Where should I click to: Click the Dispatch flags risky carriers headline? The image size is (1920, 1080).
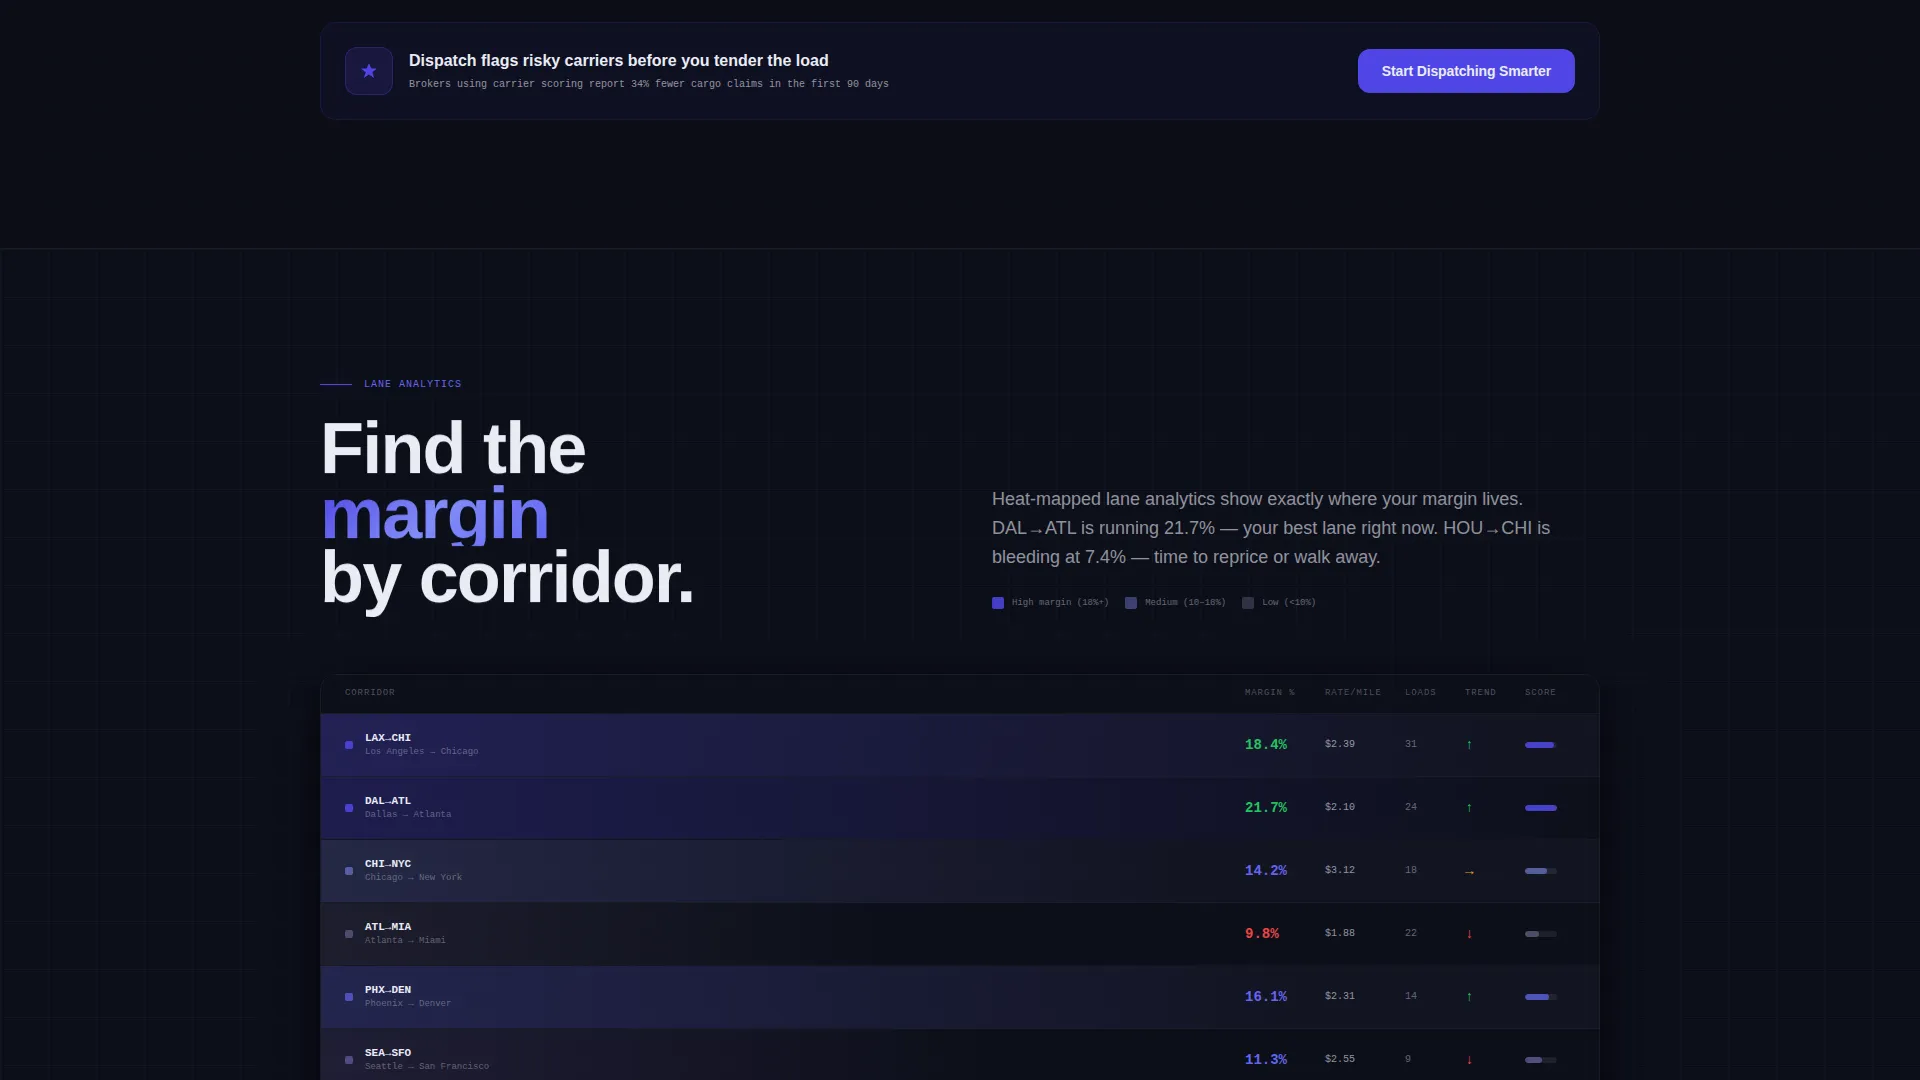point(618,61)
